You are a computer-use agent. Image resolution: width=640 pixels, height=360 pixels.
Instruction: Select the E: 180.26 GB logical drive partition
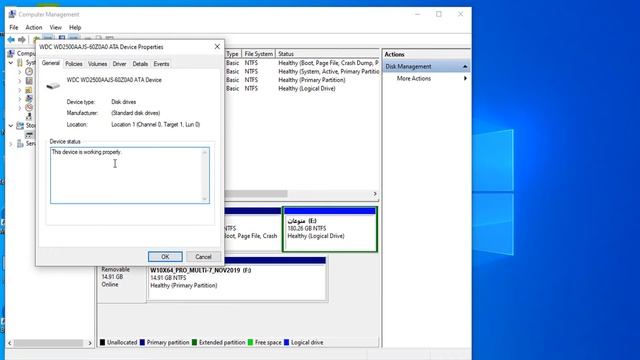pos(330,229)
